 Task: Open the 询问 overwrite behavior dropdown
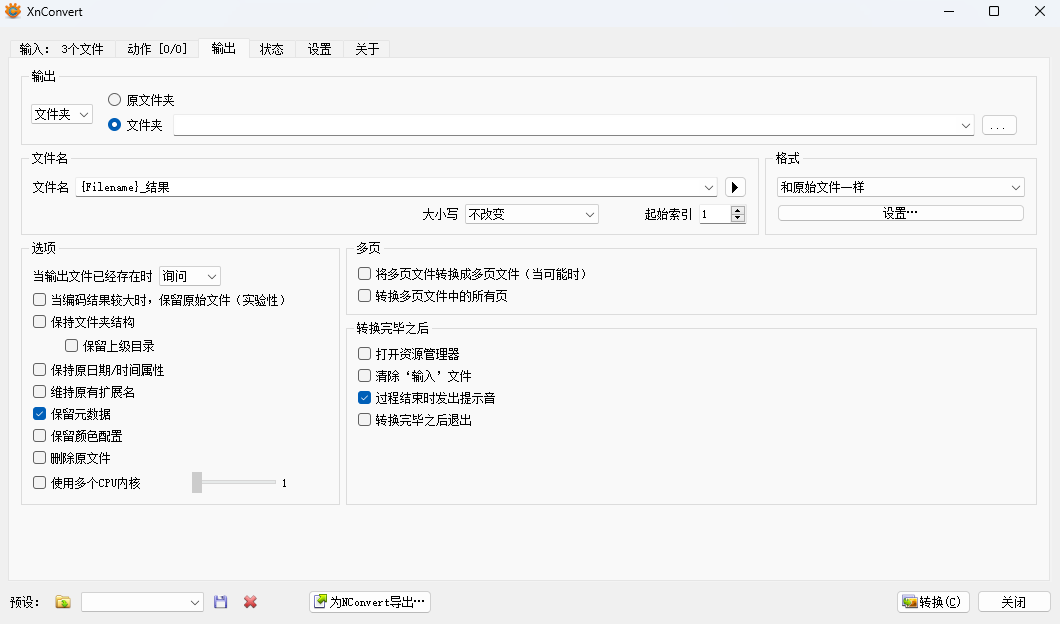[190, 276]
